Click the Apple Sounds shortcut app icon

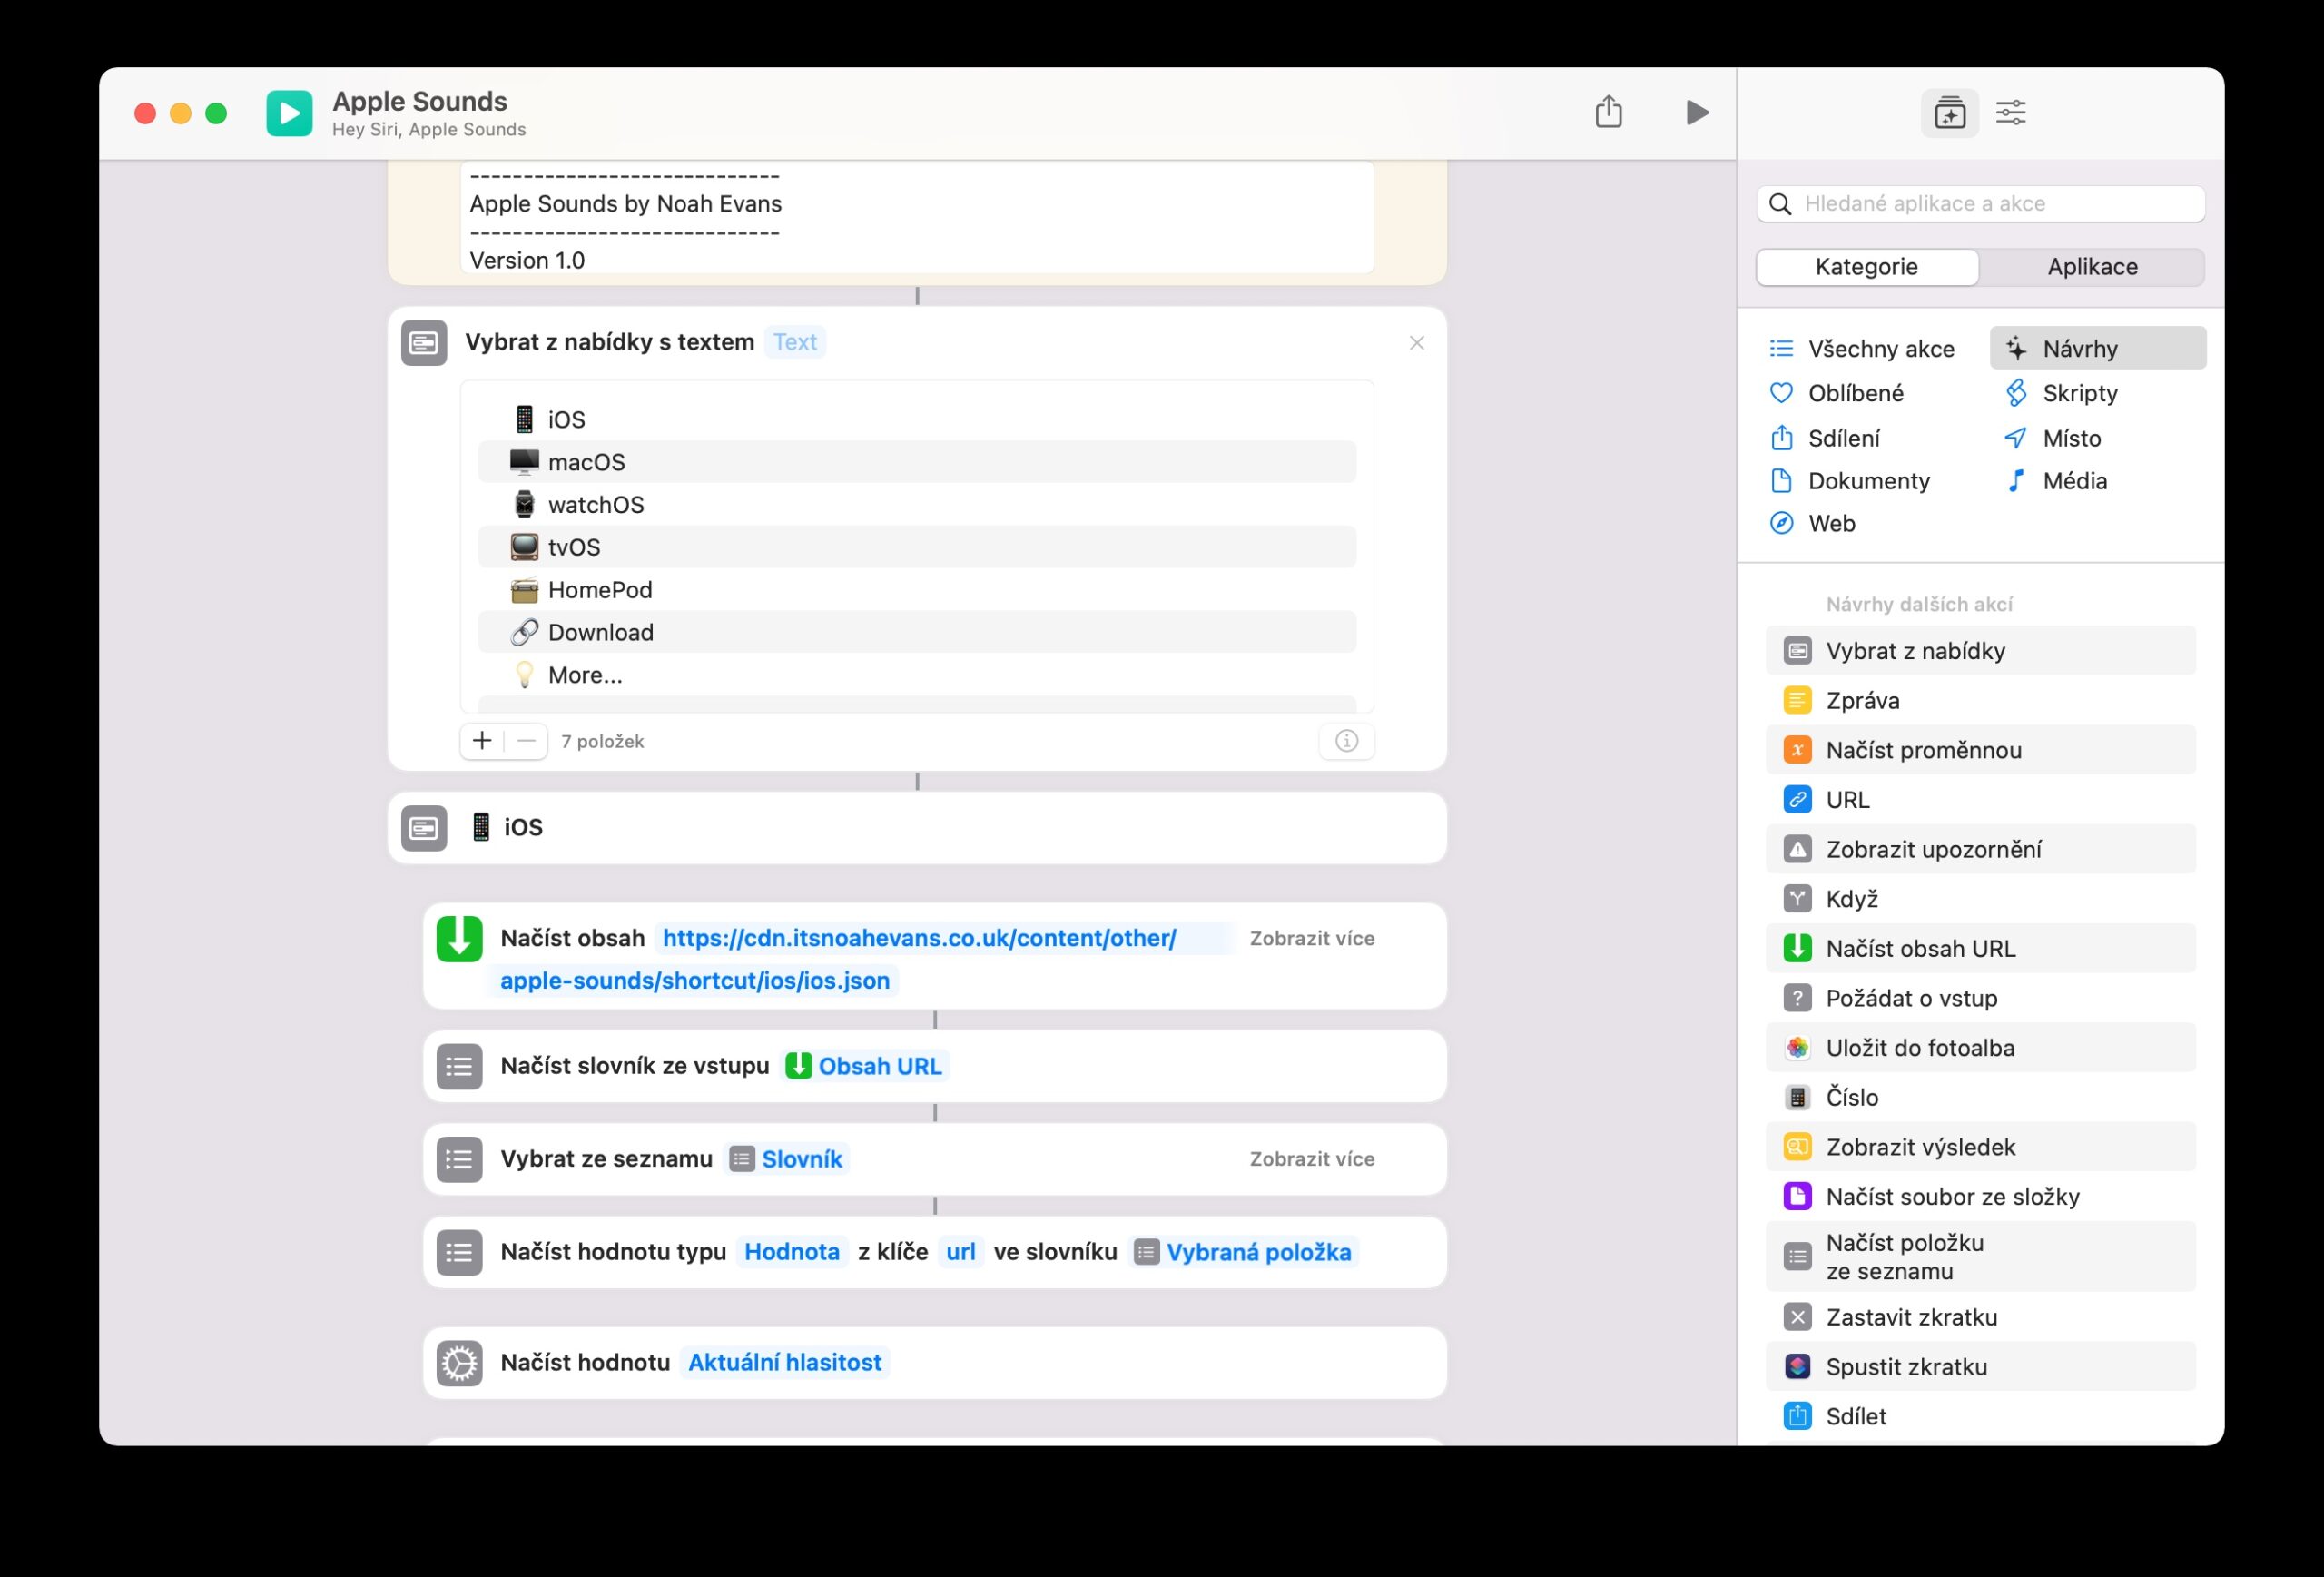[x=289, y=113]
